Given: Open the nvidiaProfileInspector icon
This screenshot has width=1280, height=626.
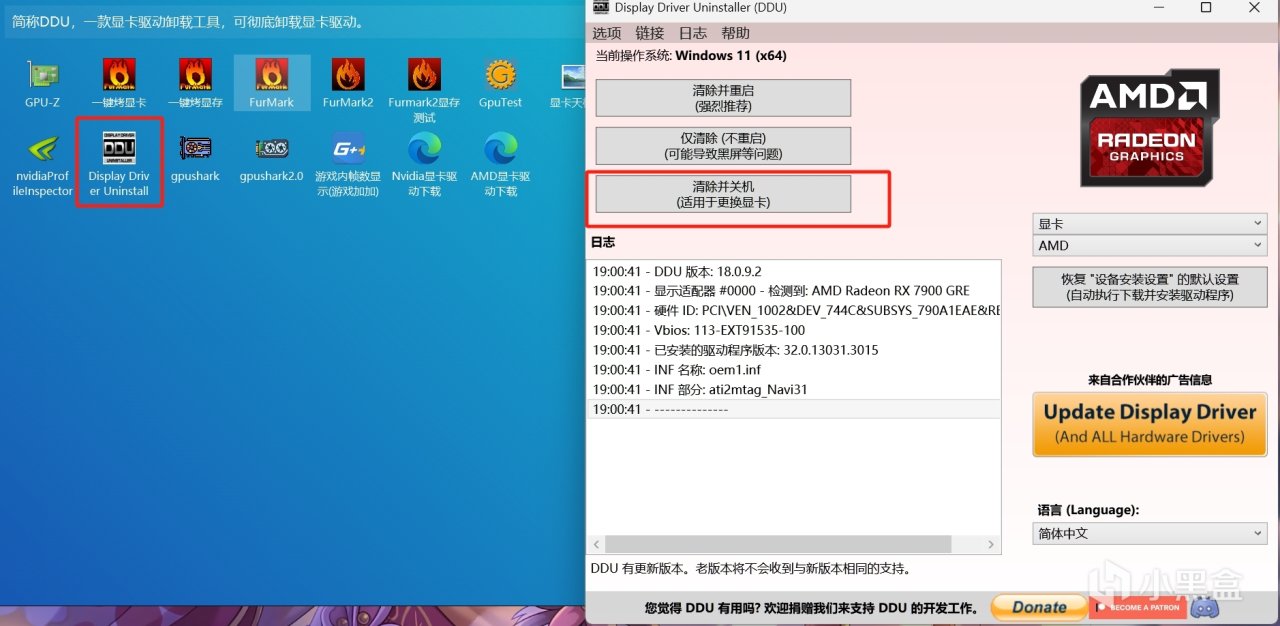Looking at the screenshot, I should [42, 165].
